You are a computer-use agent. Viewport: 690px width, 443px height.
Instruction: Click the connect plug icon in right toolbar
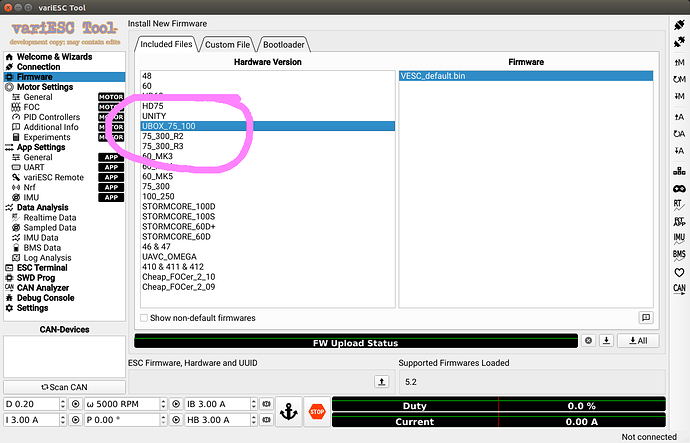coord(679,25)
